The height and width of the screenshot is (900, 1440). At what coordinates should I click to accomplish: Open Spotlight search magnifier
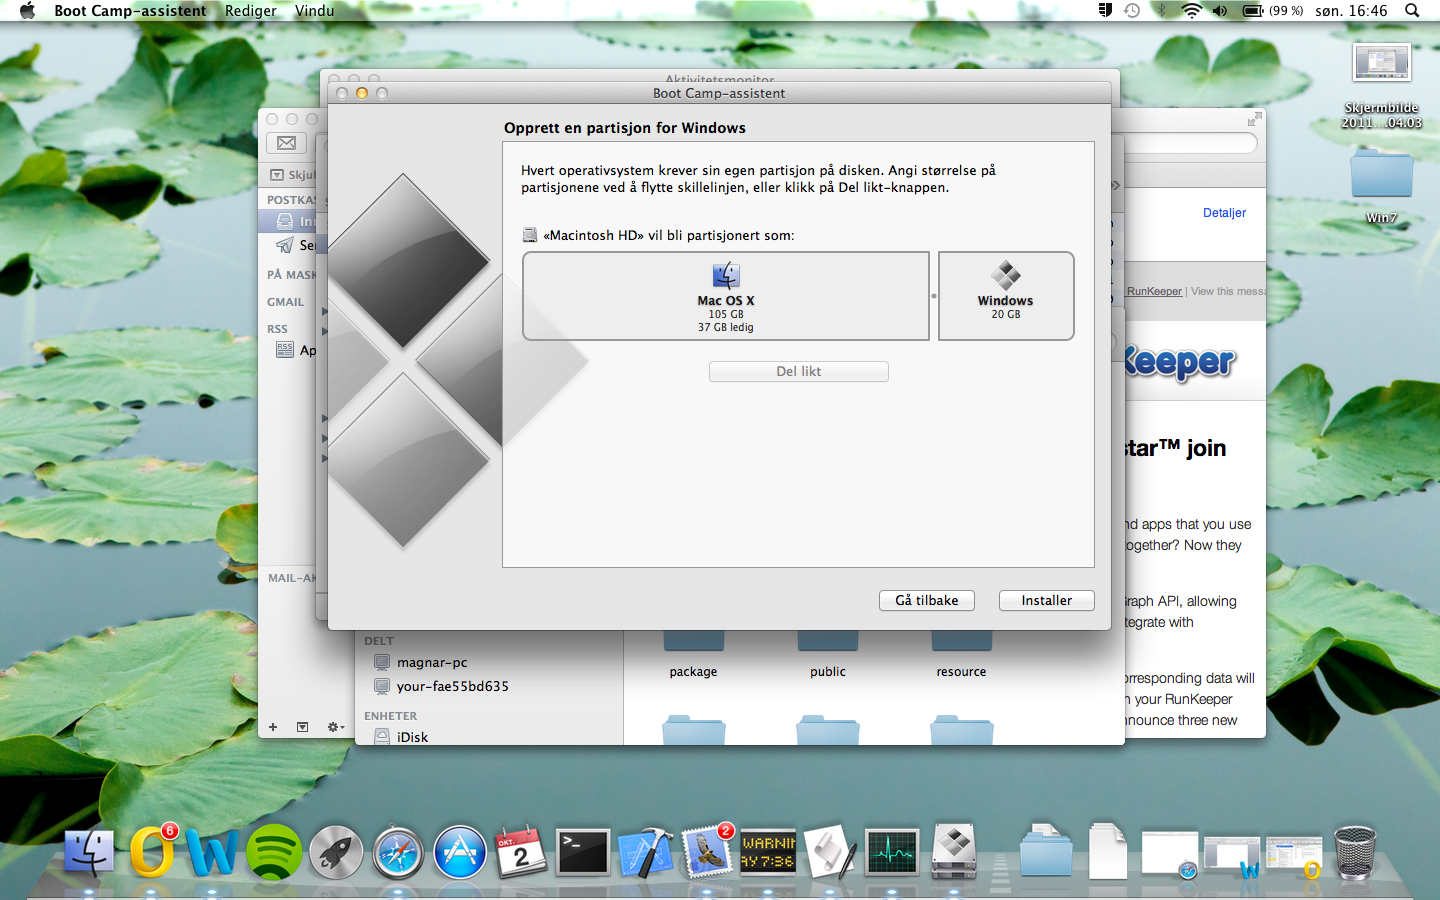tap(1412, 10)
